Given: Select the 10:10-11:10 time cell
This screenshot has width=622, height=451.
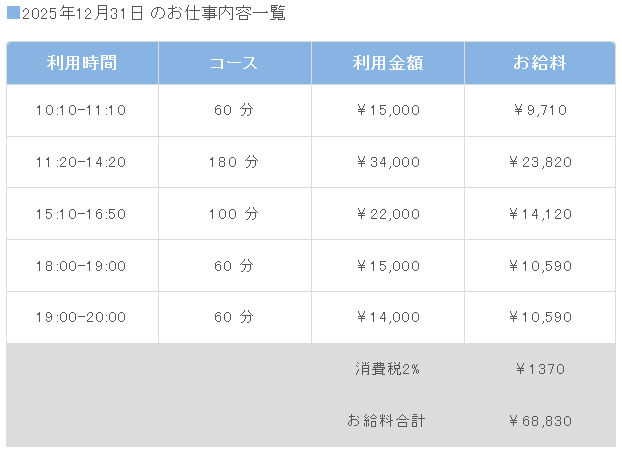Looking at the screenshot, I should point(81,110).
